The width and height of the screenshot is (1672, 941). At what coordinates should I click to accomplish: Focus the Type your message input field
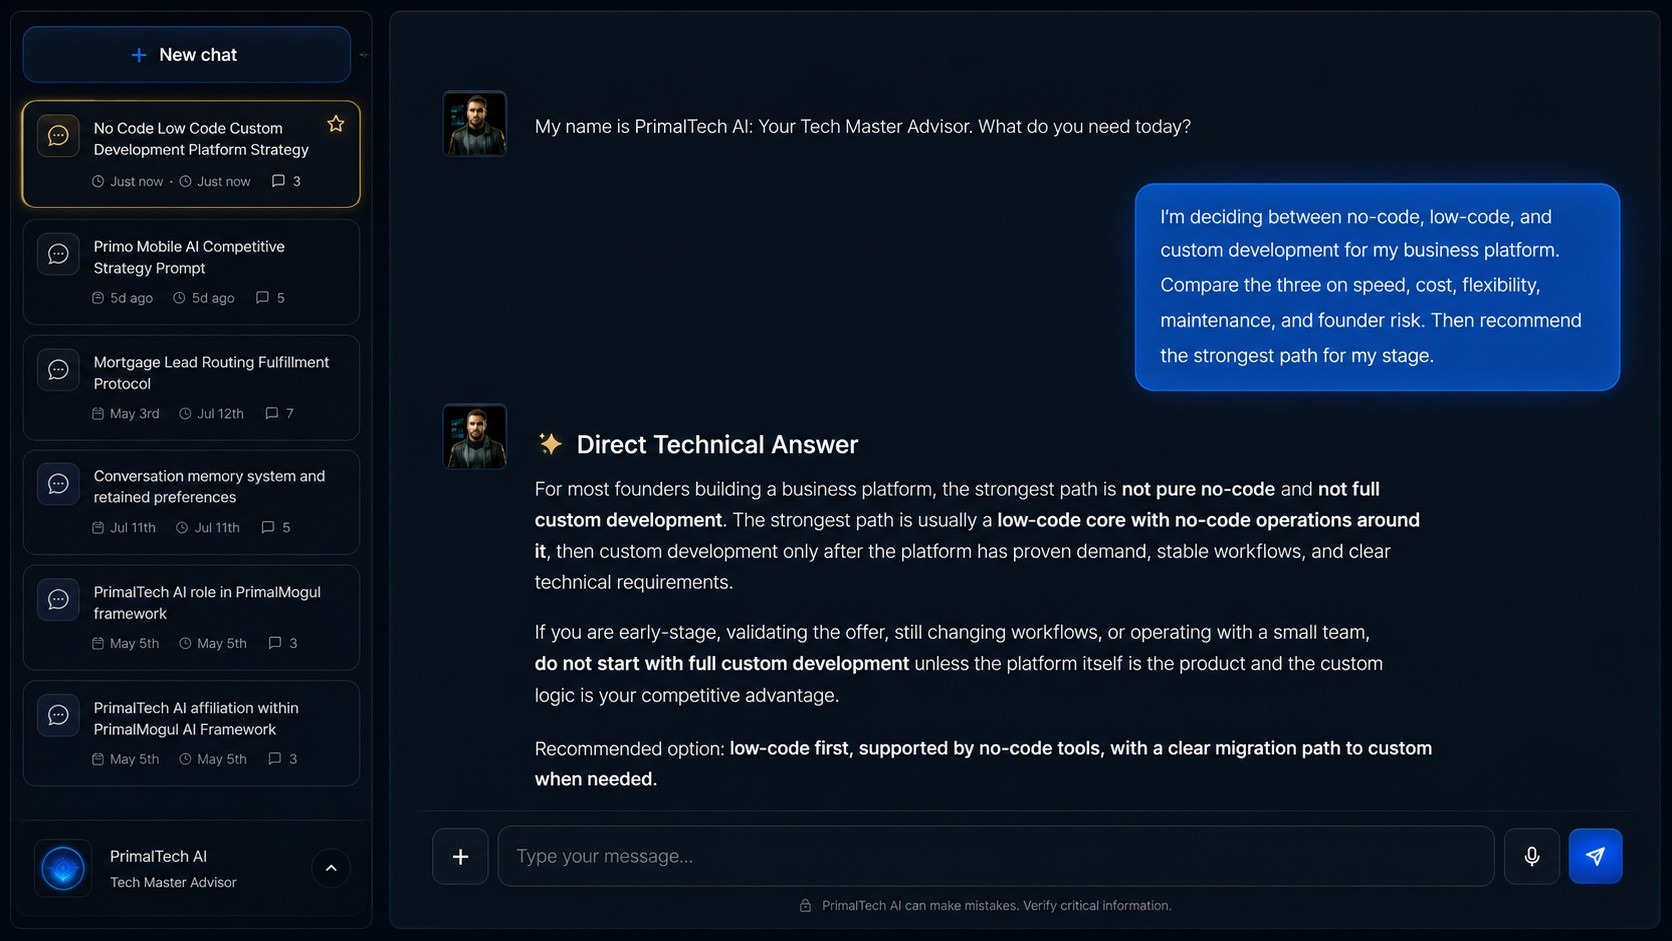pyautogui.click(x=996, y=856)
